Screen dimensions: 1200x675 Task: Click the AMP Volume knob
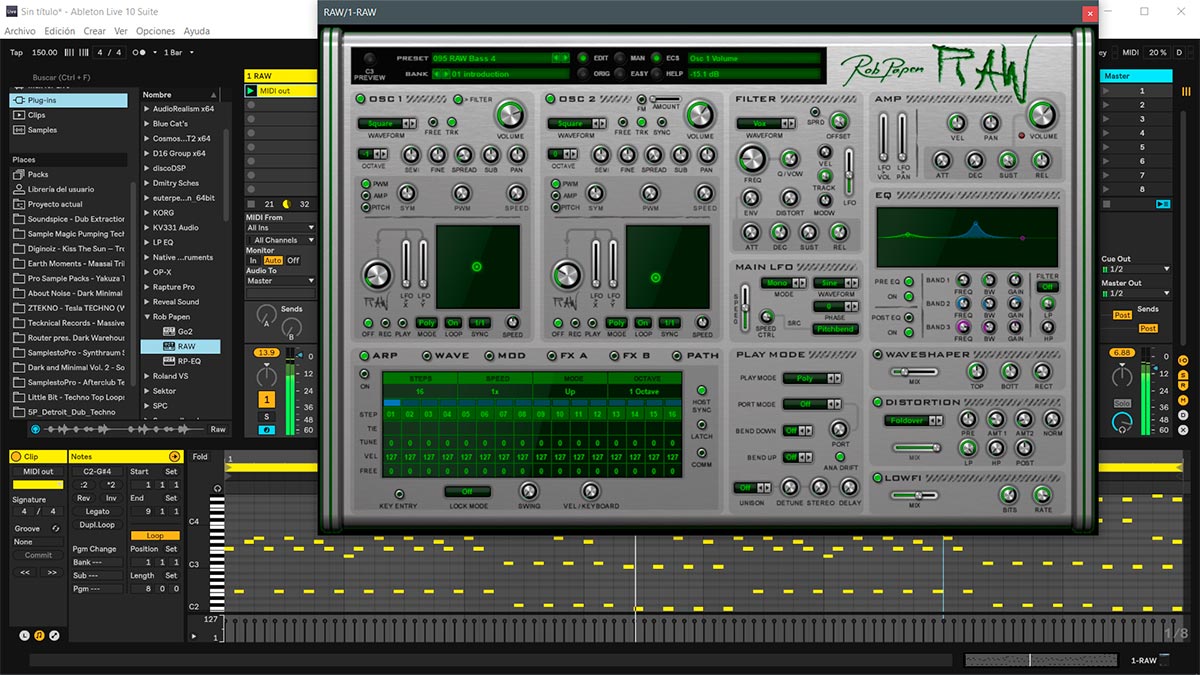pos(1043,116)
